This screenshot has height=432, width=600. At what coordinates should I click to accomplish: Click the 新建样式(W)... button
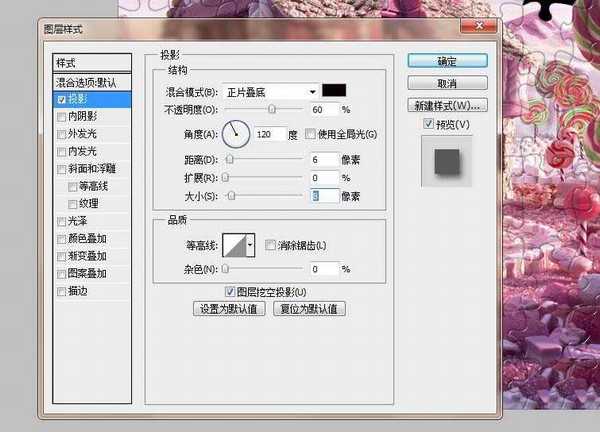click(x=447, y=105)
